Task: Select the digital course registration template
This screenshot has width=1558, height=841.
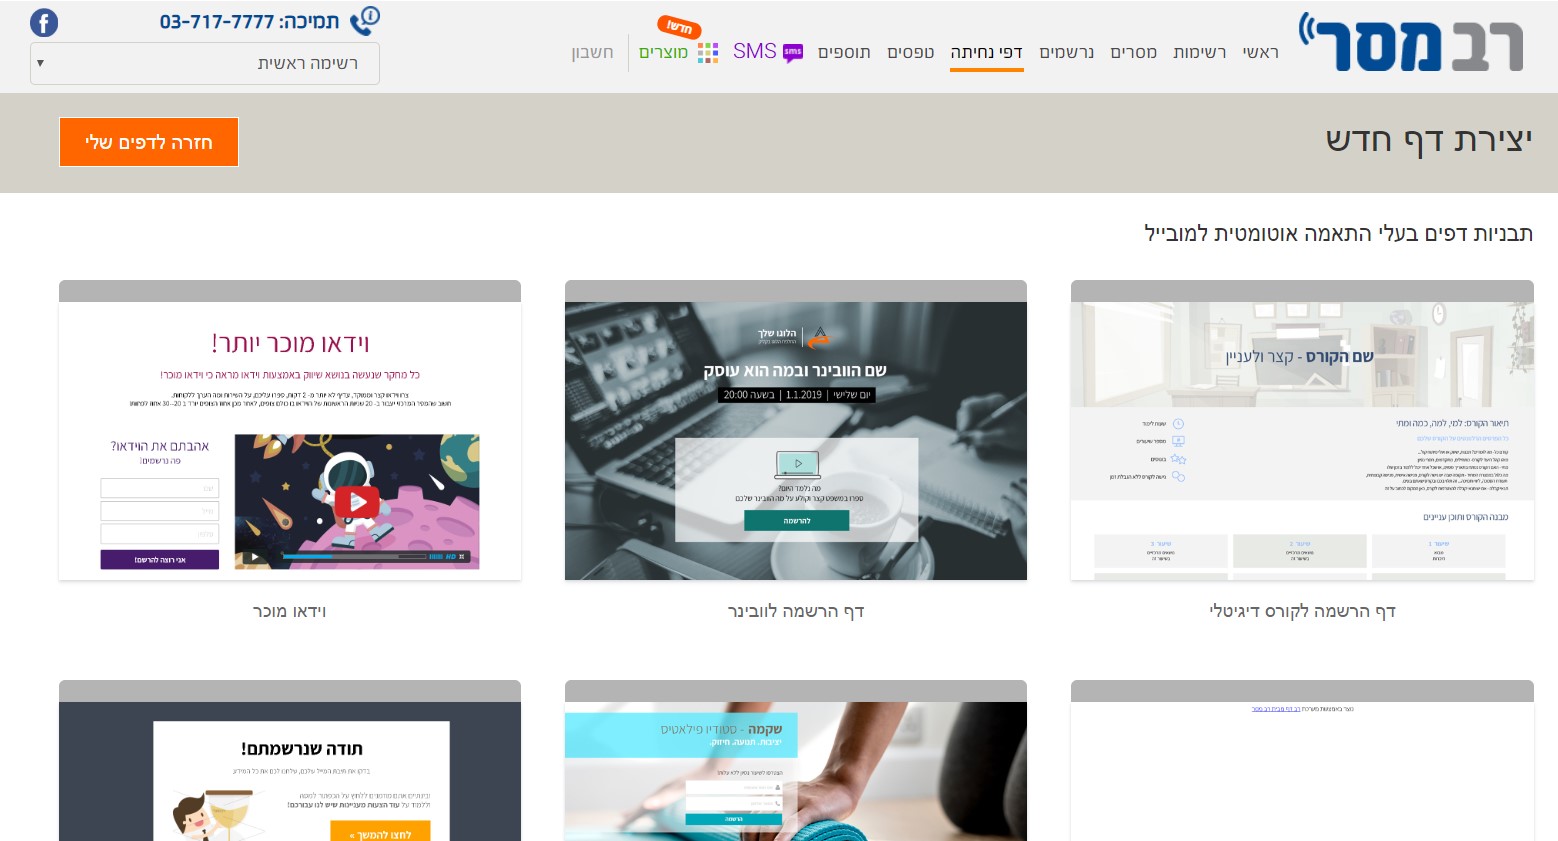Action: (1302, 440)
